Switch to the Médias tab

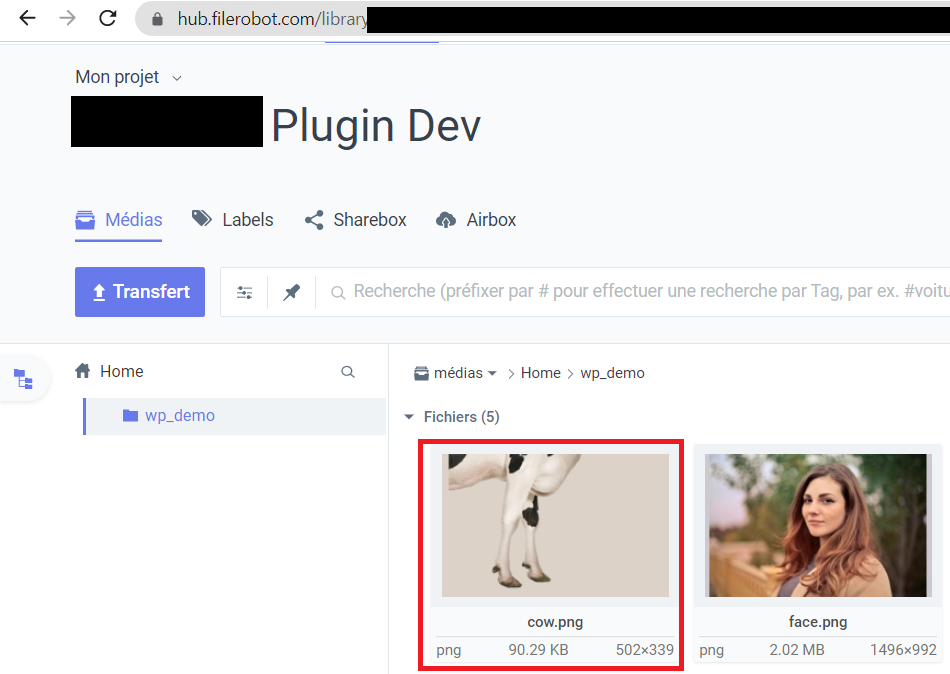(x=119, y=219)
